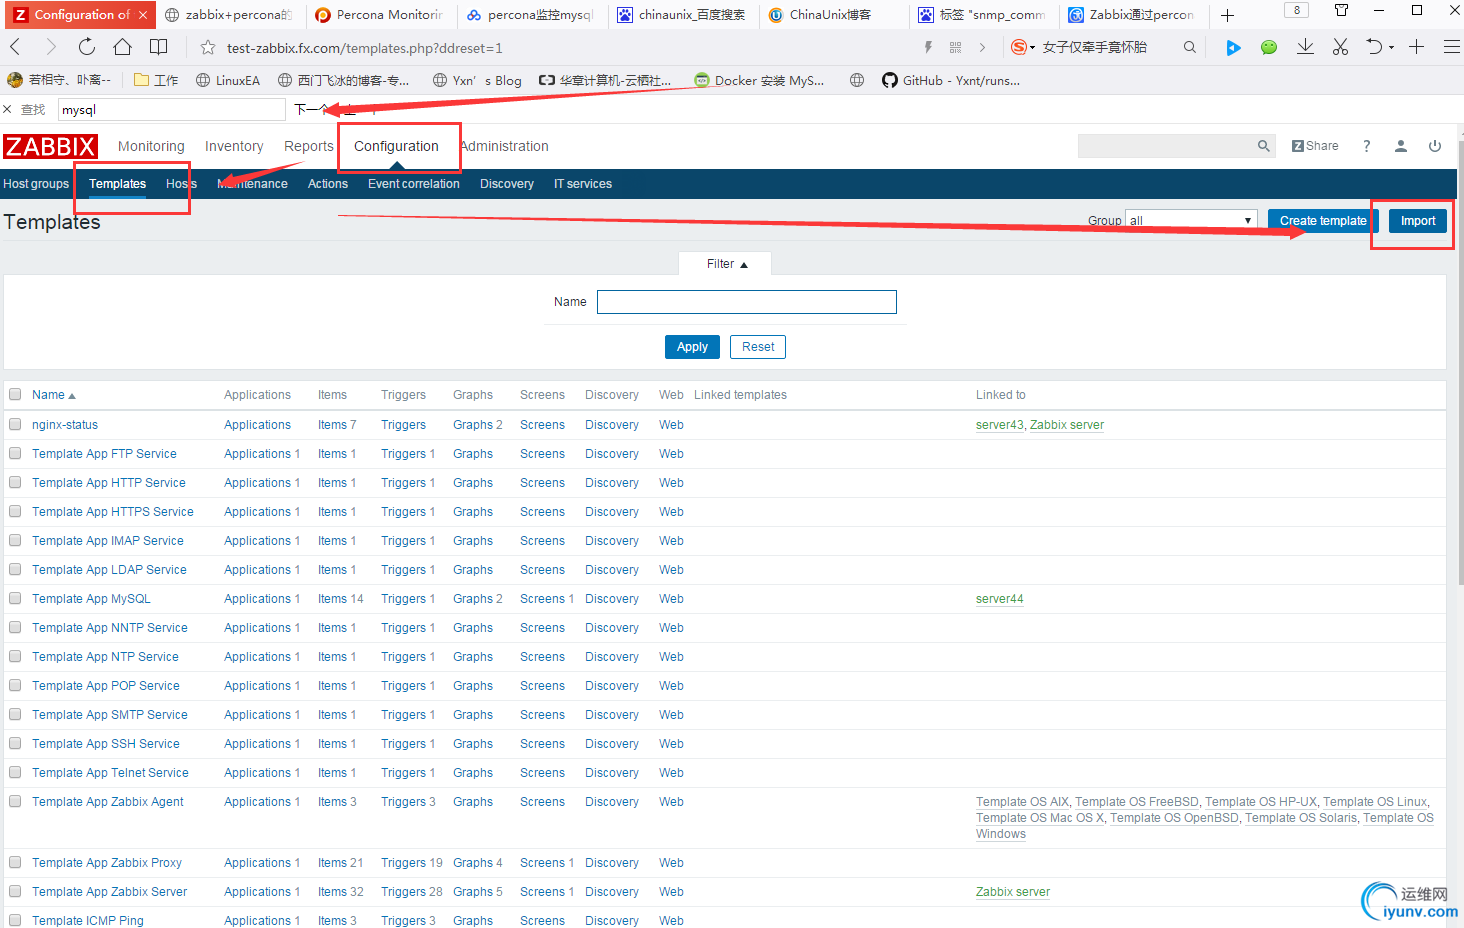Screen dimensions: 1464x928
Task: Check the nginx-status row checkbox
Action: (x=15, y=424)
